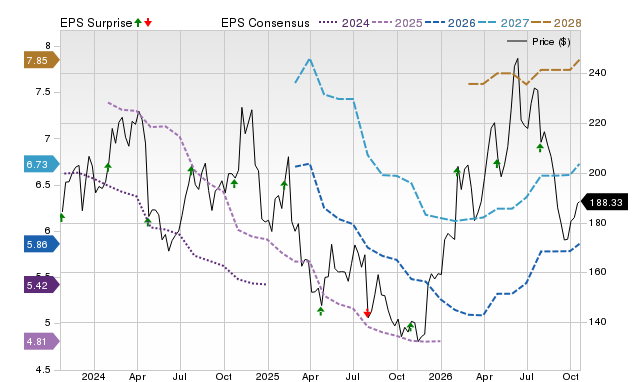This screenshot has width=640, height=382.
Task: Select the 2025 EPS consensus legend entry
Action: pos(397,23)
